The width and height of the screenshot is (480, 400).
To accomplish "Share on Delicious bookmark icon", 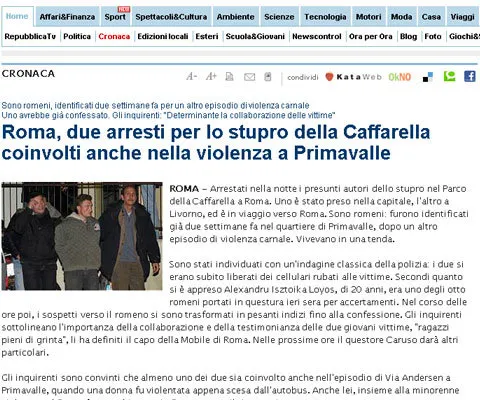I will tap(428, 77).
